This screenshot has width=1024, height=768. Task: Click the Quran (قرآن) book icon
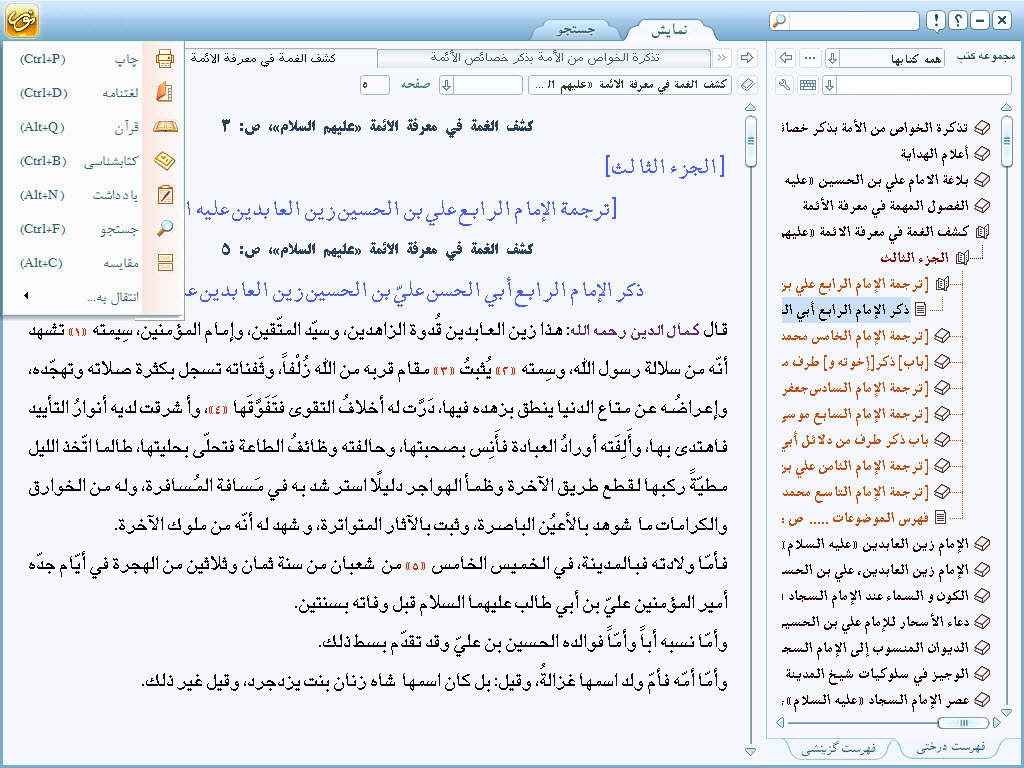(x=164, y=127)
